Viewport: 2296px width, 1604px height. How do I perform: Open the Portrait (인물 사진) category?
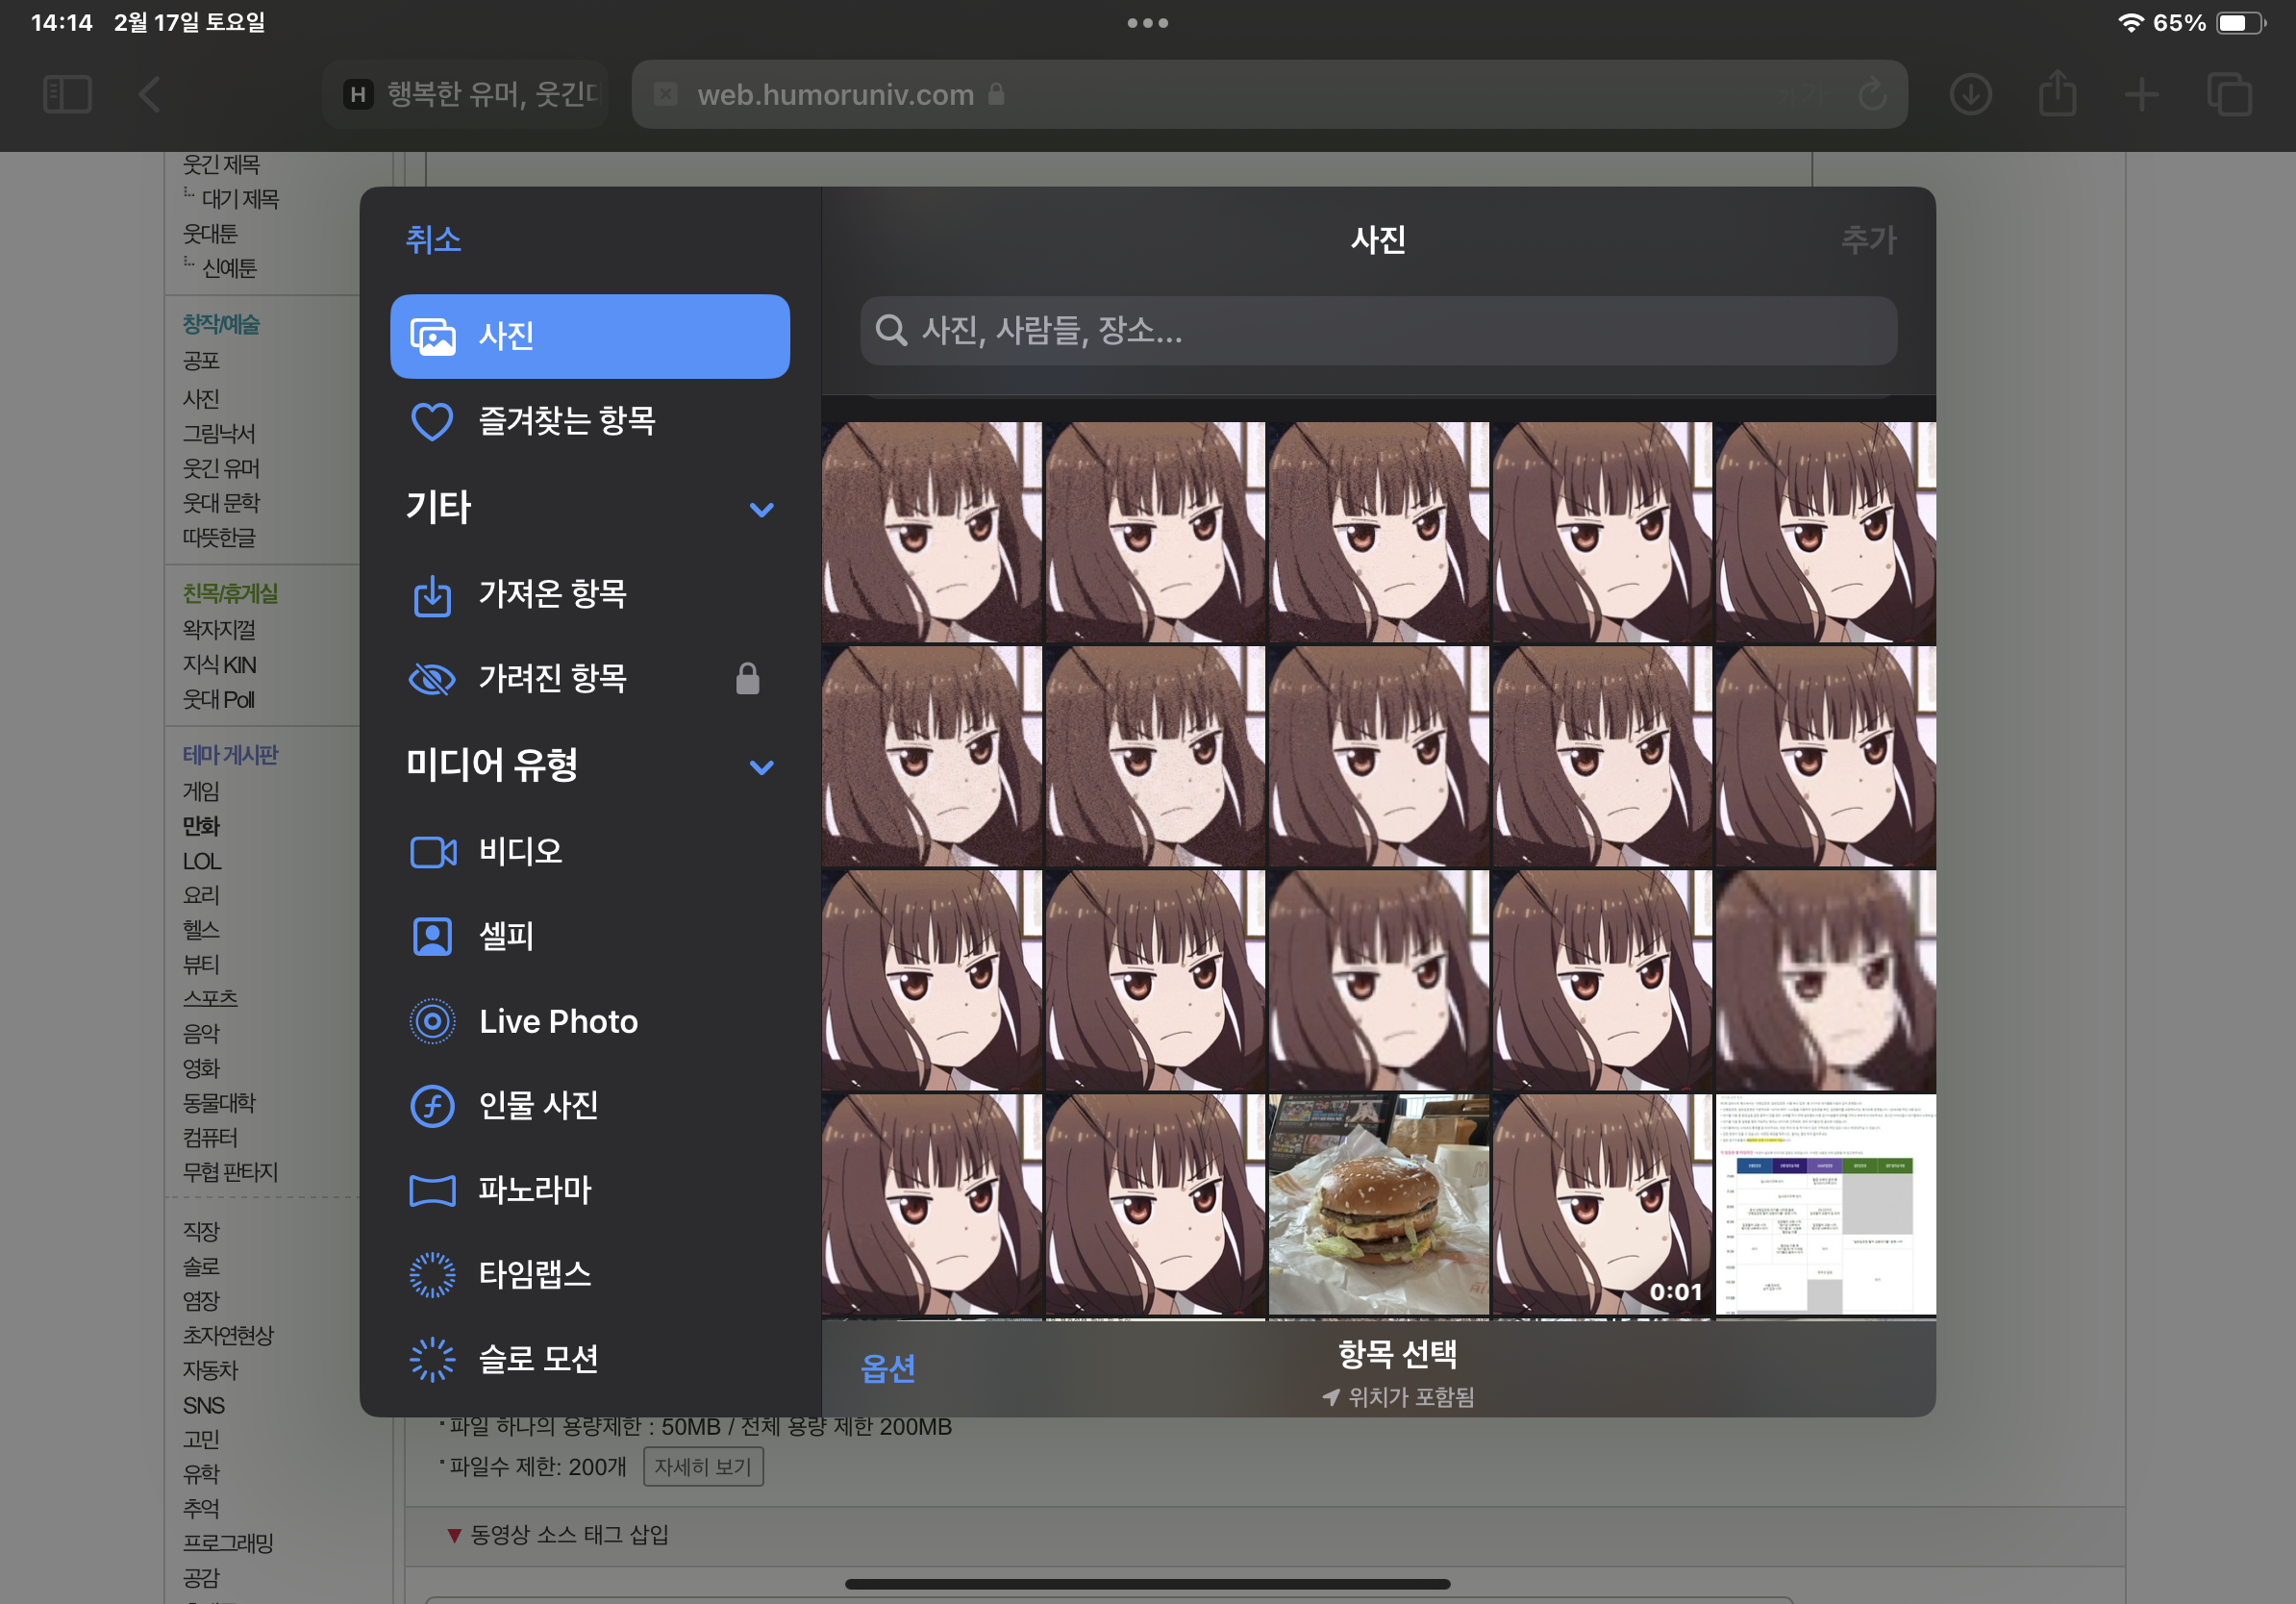point(538,1106)
